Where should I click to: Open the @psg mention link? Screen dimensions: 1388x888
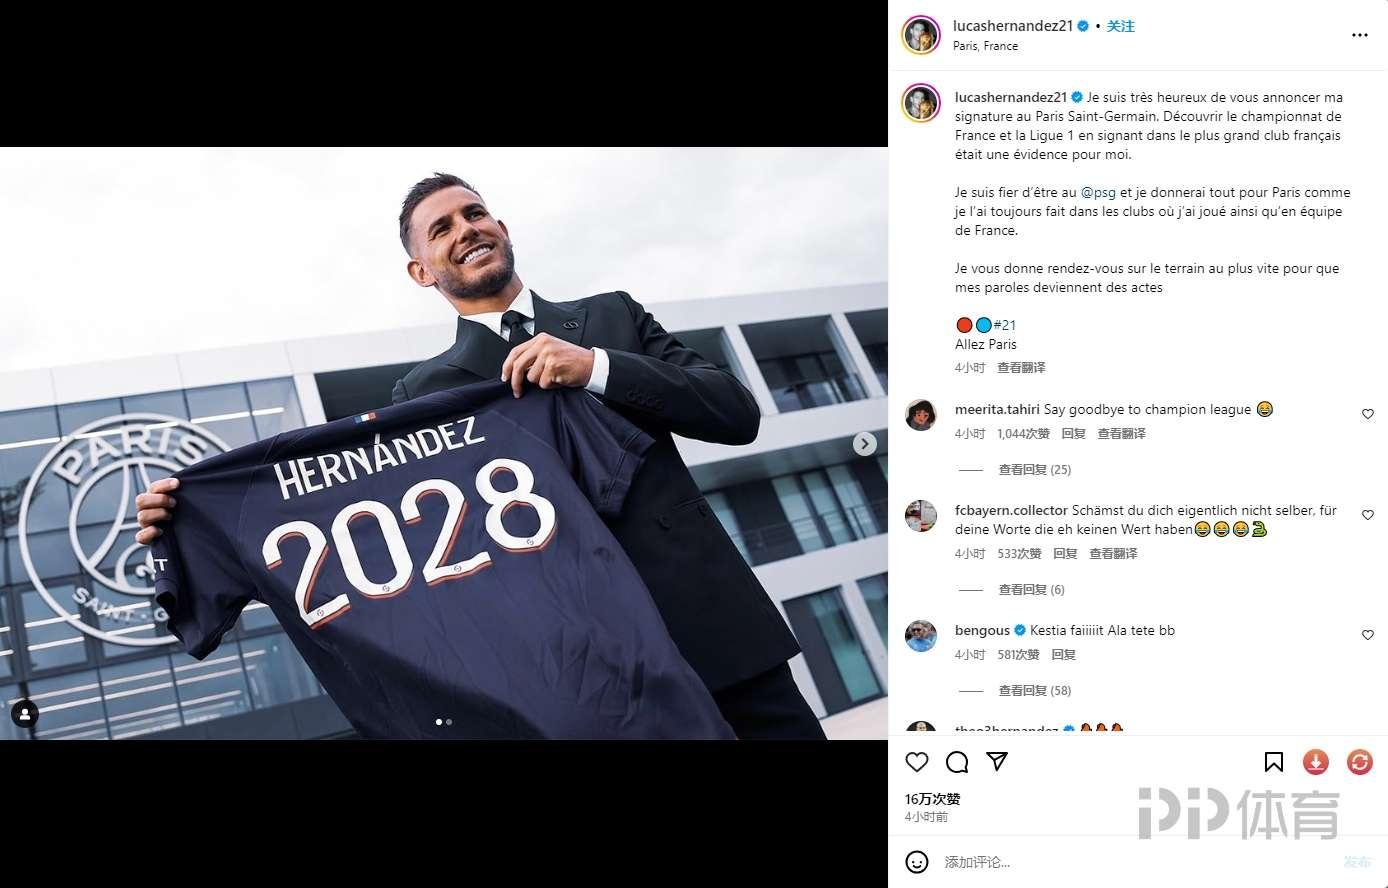click(1098, 193)
